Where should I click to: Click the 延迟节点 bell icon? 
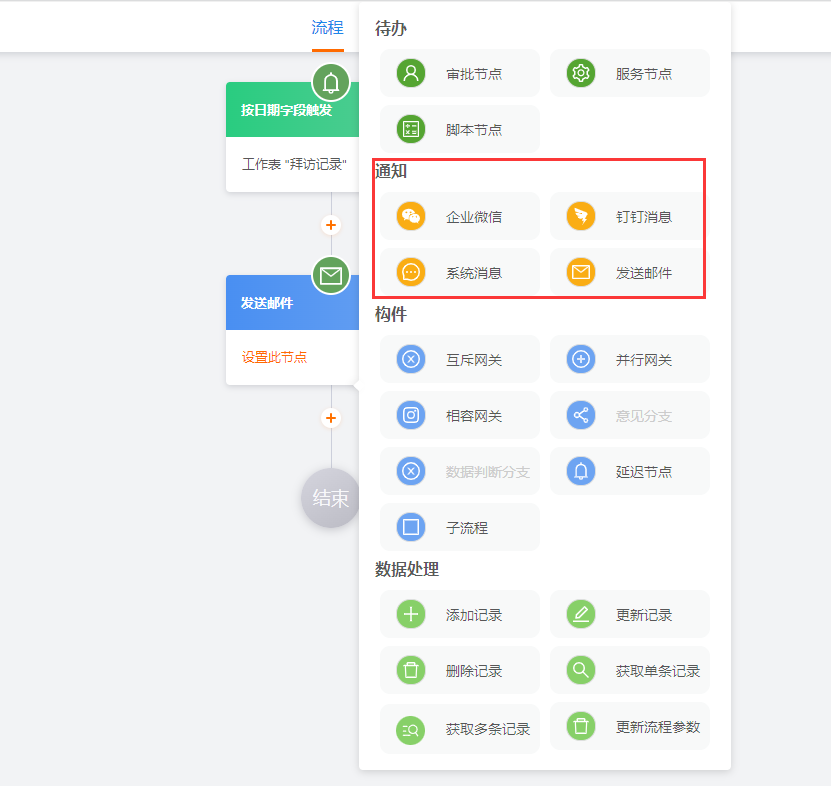581,471
